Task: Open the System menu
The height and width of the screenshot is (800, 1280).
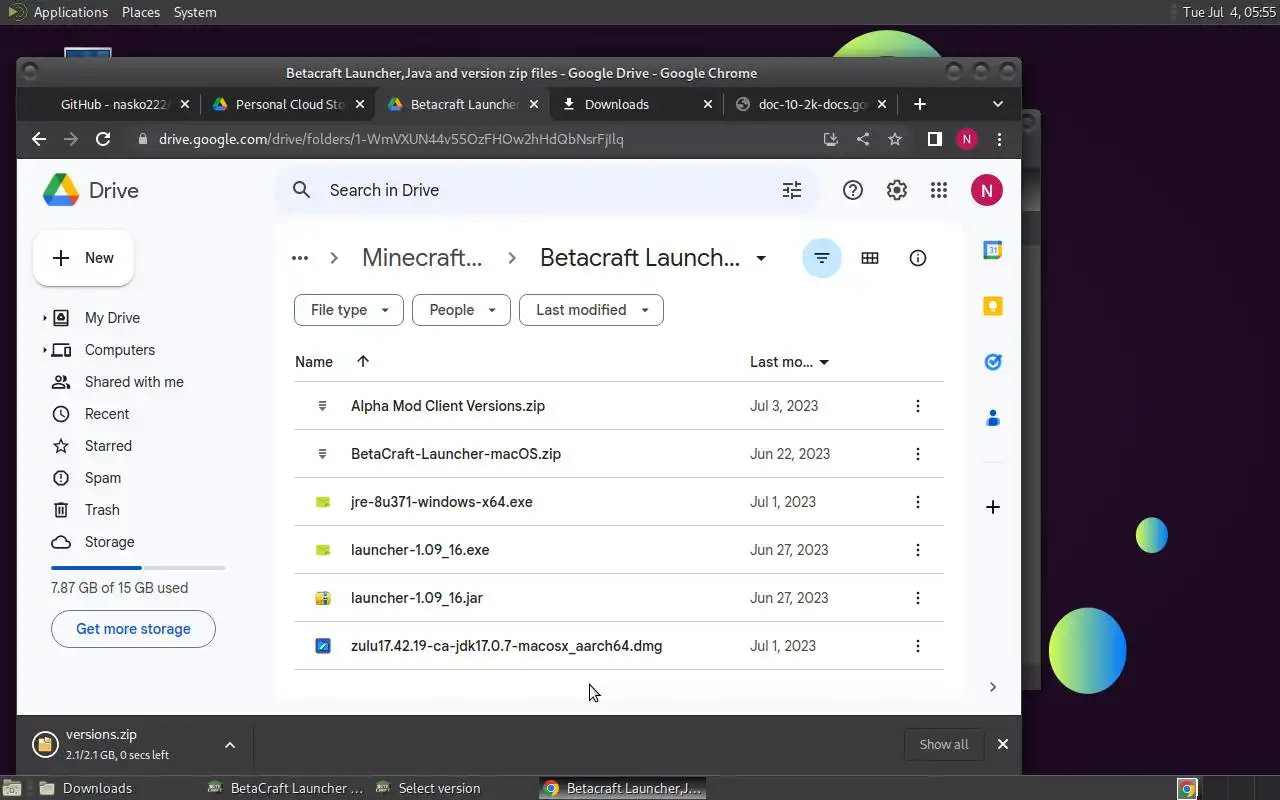Action: click(195, 12)
